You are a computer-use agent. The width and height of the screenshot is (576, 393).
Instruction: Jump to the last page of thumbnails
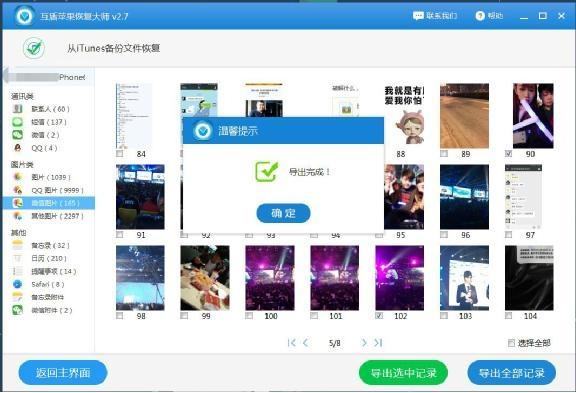coord(378,343)
